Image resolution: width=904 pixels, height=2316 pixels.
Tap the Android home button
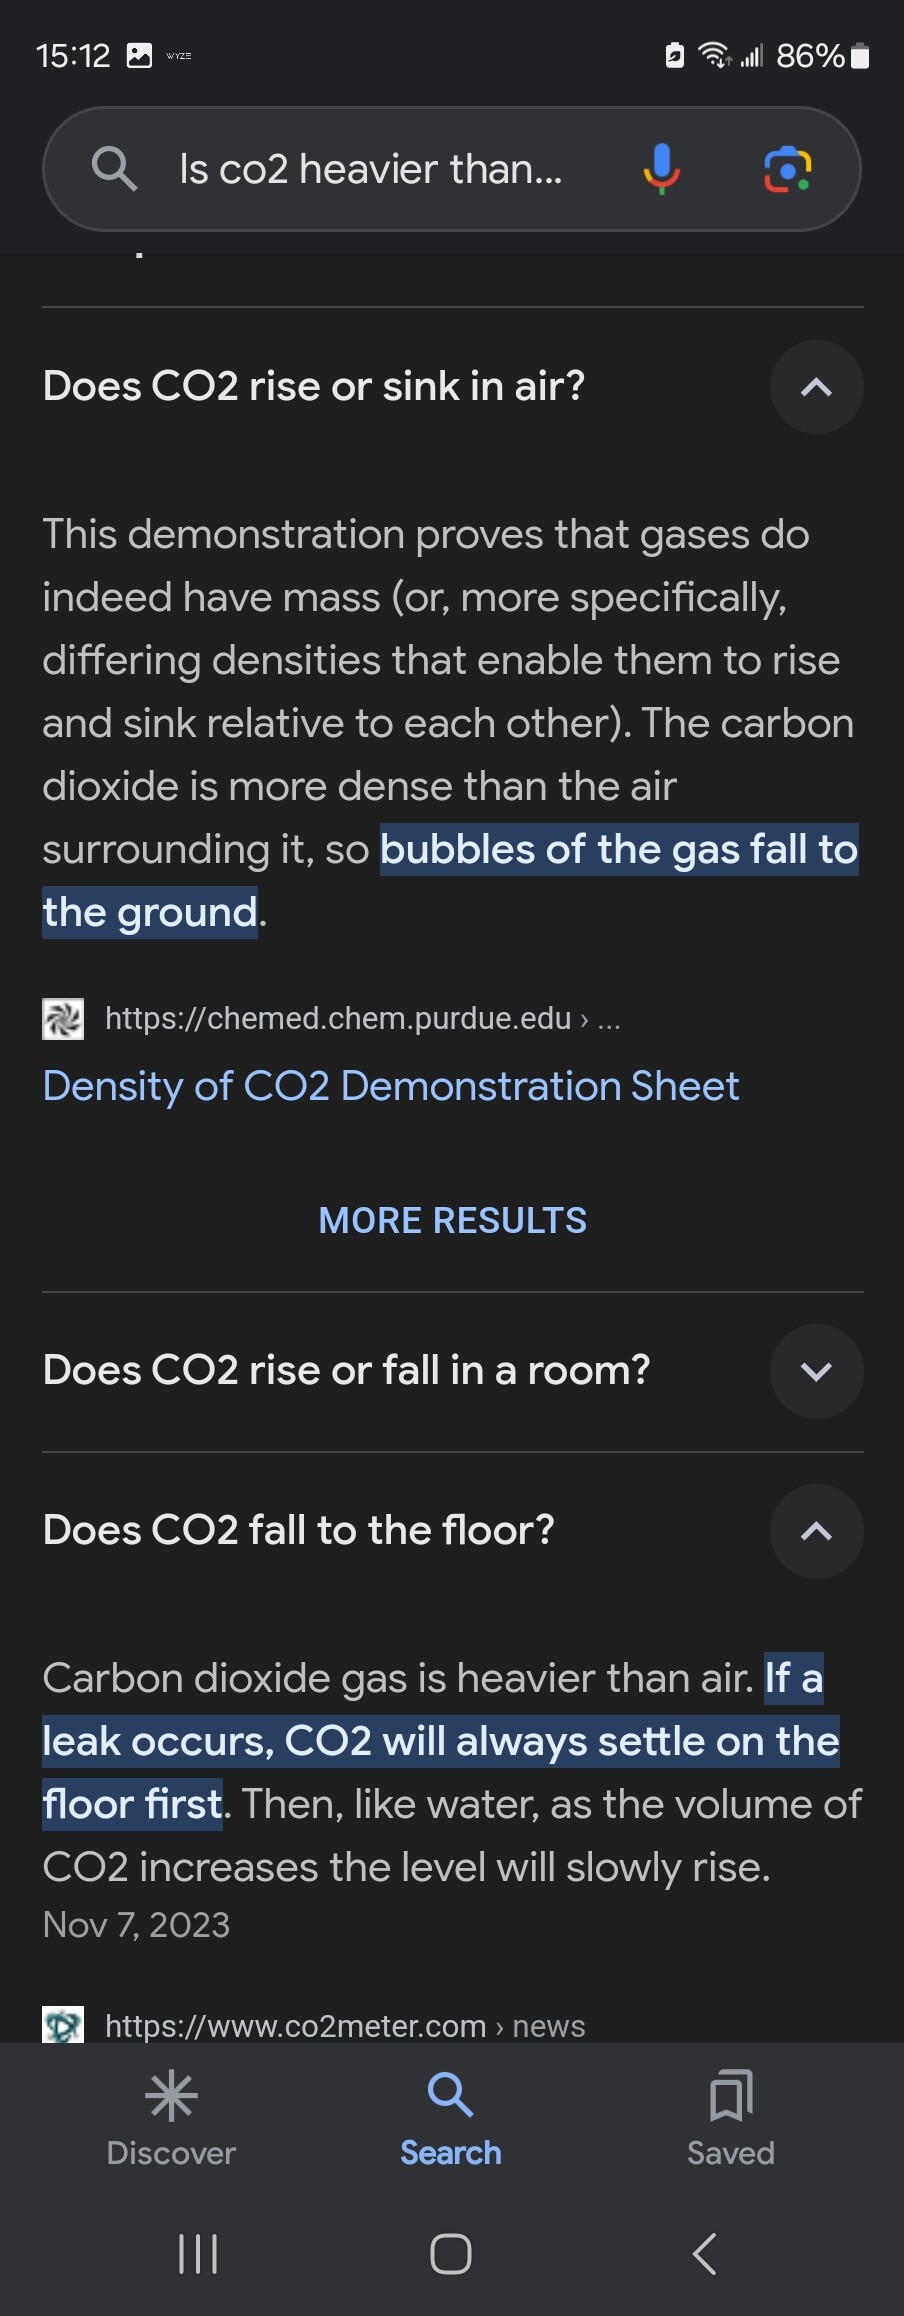point(451,2254)
